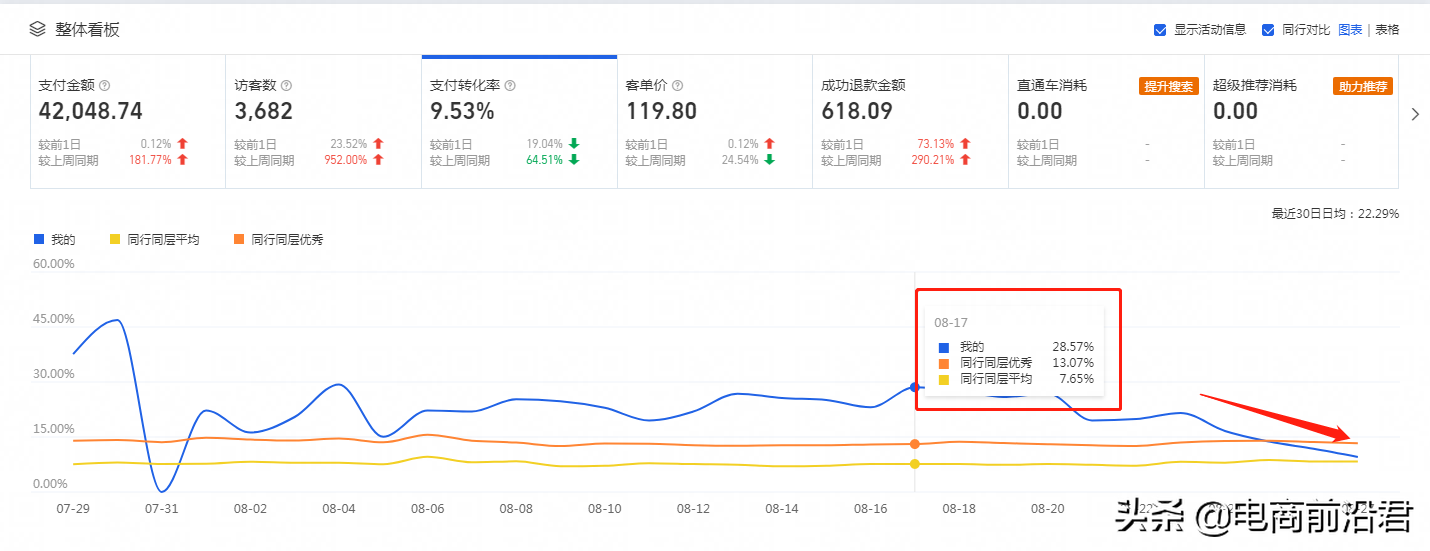Switch to 表格 view
Image resolution: width=1430 pixels, height=551 pixels.
1387,30
